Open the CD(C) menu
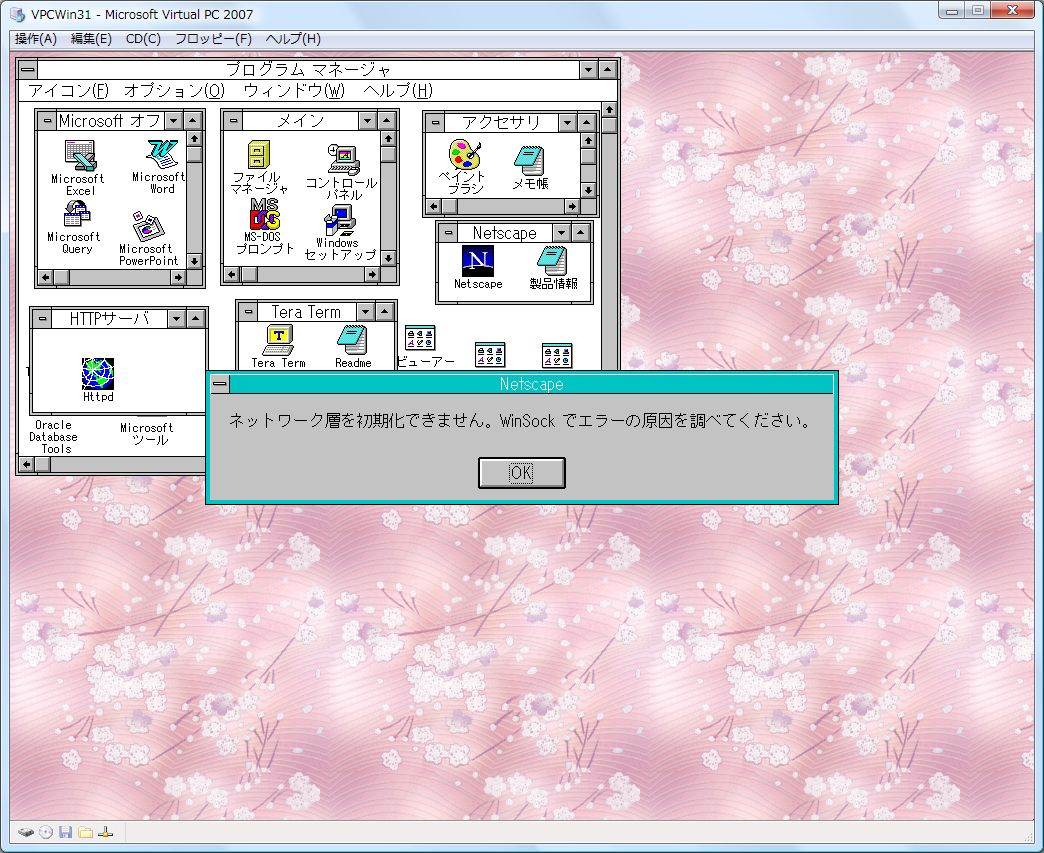This screenshot has height=853, width=1044. click(x=143, y=39)
